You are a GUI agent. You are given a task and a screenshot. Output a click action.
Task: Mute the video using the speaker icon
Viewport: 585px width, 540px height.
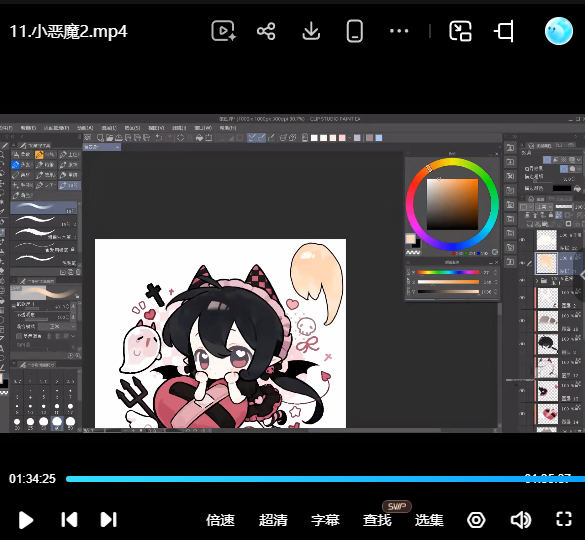point(521,520)
